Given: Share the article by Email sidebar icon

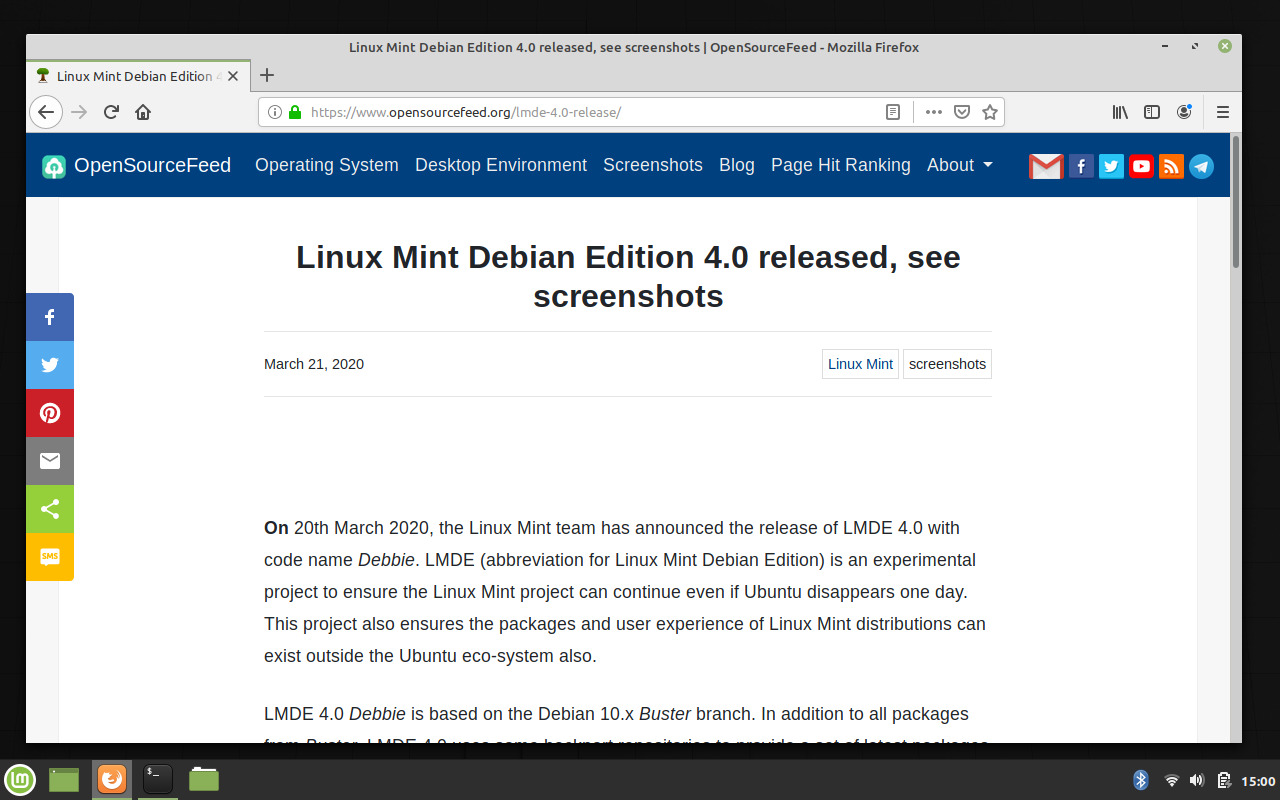Looking at the screenshot, I should click(x=49, y=461).
